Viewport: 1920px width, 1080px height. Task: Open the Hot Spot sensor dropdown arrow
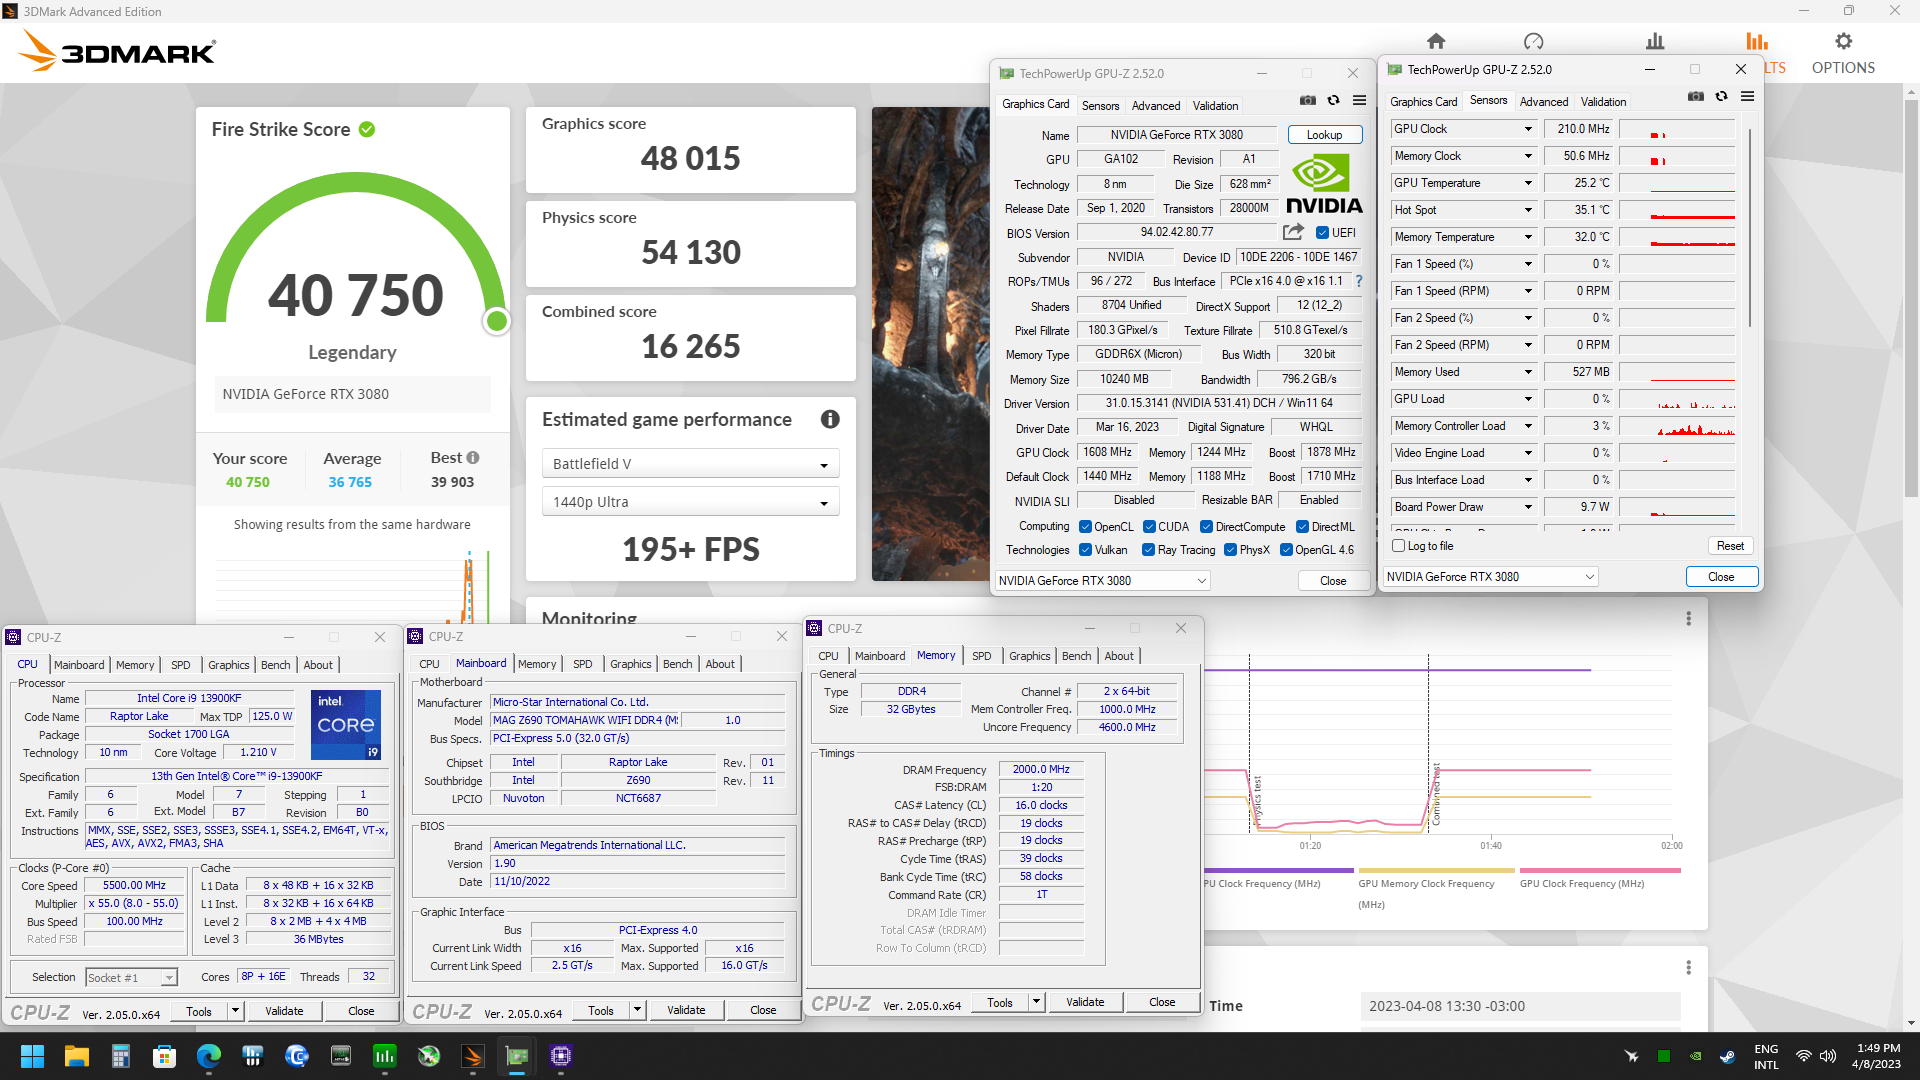(1528, 210)
